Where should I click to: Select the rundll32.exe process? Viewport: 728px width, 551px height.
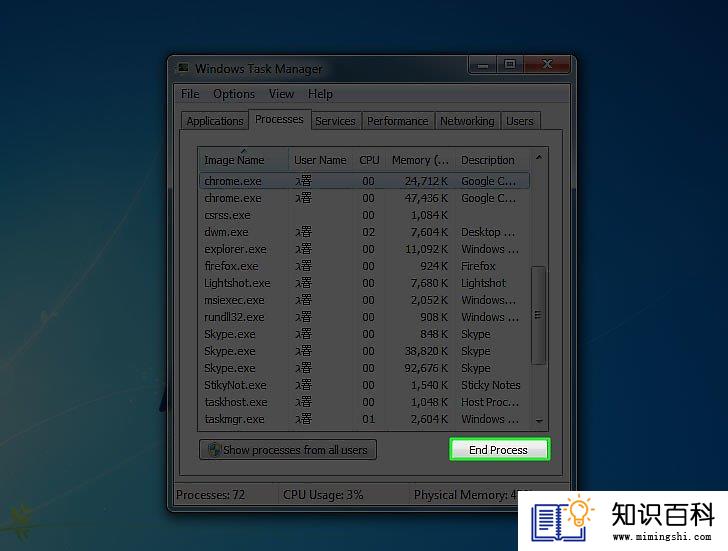tap(364, 317)
